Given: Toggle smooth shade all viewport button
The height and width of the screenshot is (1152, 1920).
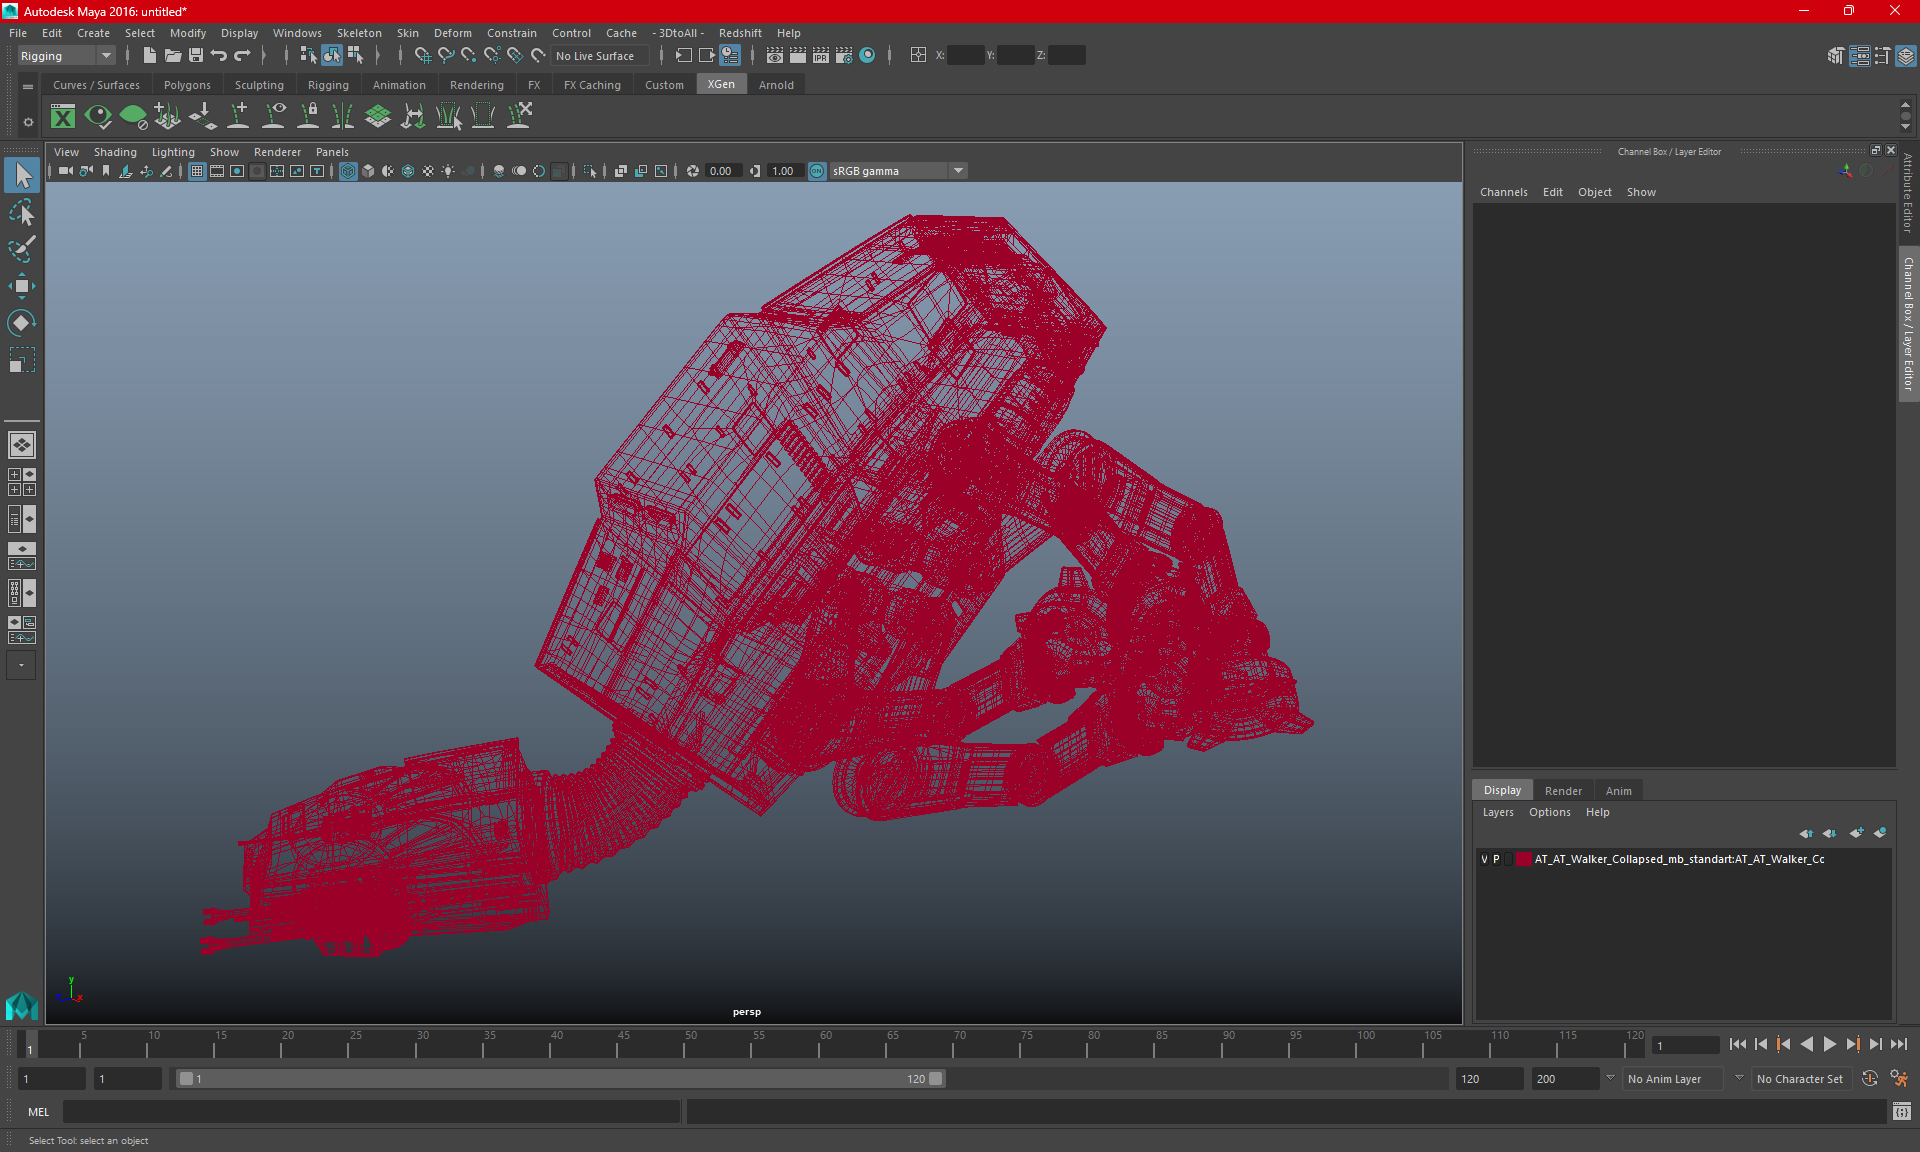Looking at the screenshot, I should tap(368, 171).
